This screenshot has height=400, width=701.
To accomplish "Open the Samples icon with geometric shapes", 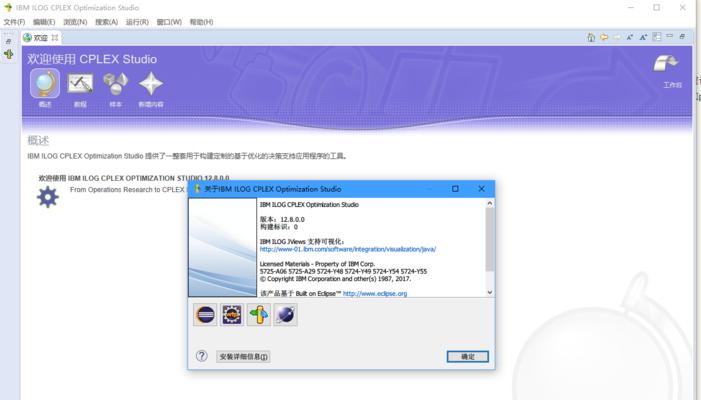I will (115, 84).
